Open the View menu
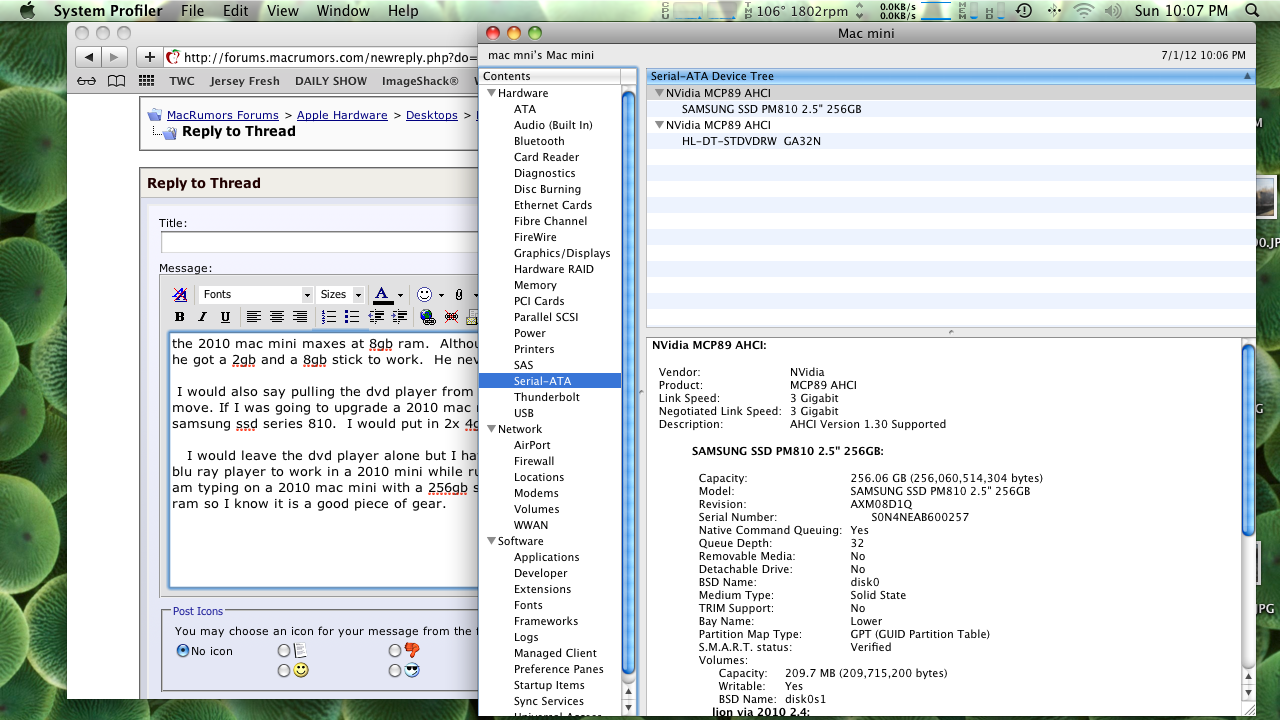The height and width of the screenshot is (720, 1280). [283, 11]
